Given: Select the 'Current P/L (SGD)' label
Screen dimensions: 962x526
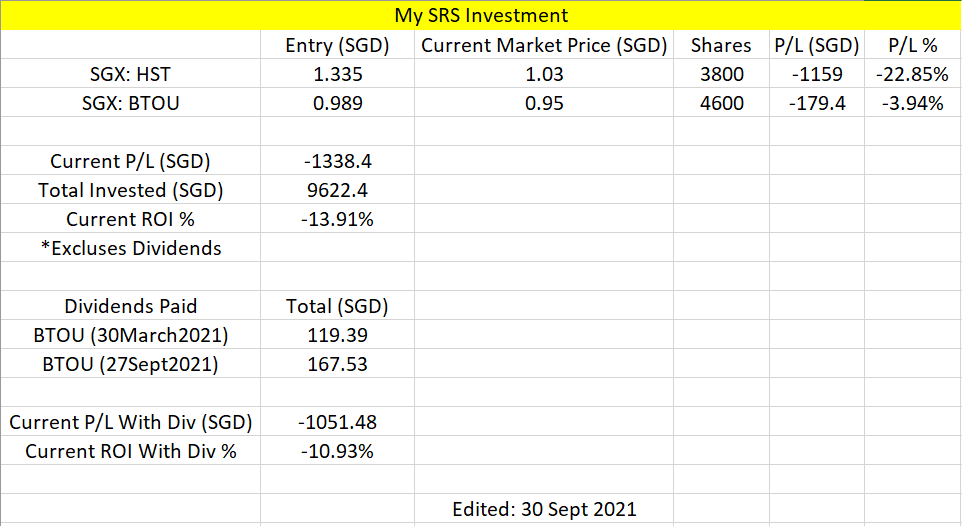Looking at the screenshot, I should pos(130,161).
